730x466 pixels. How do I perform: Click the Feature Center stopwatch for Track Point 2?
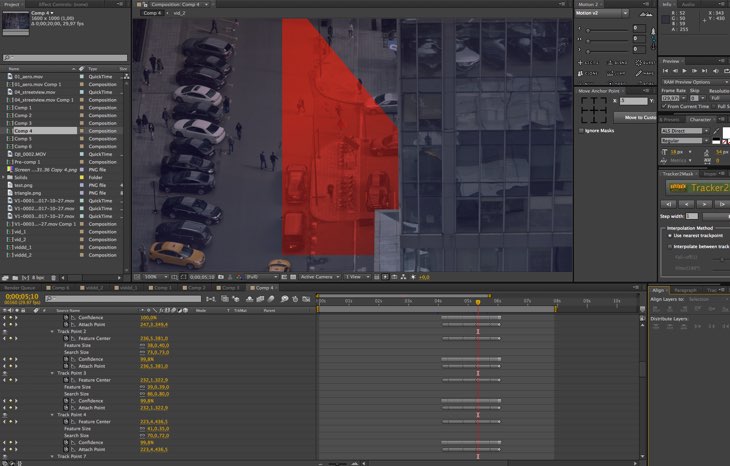(x=66, y=338)
